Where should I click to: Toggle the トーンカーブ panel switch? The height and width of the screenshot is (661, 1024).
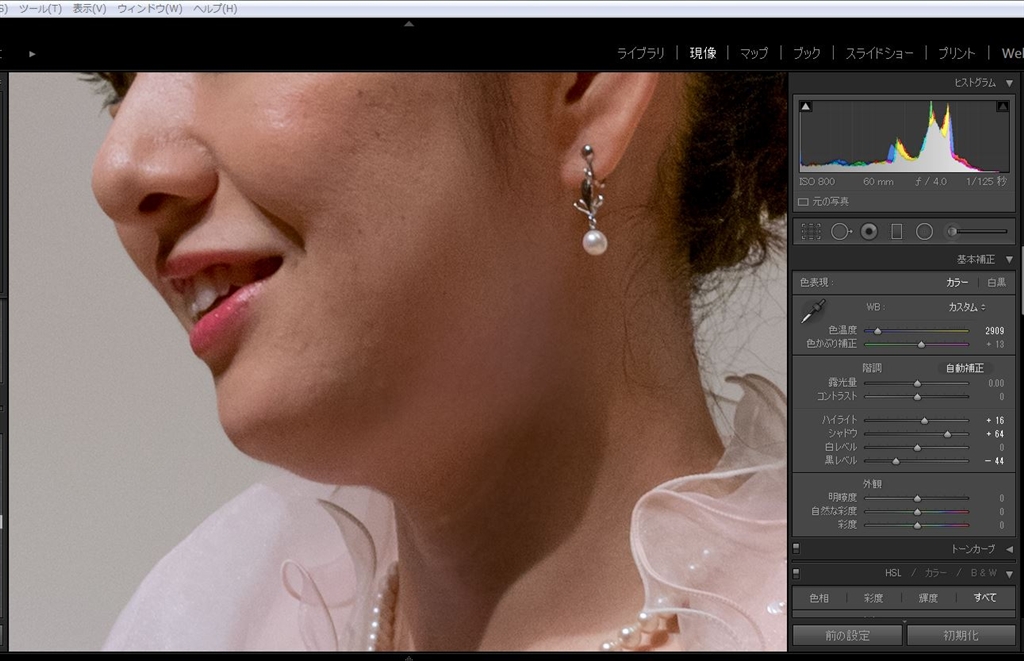796,548
